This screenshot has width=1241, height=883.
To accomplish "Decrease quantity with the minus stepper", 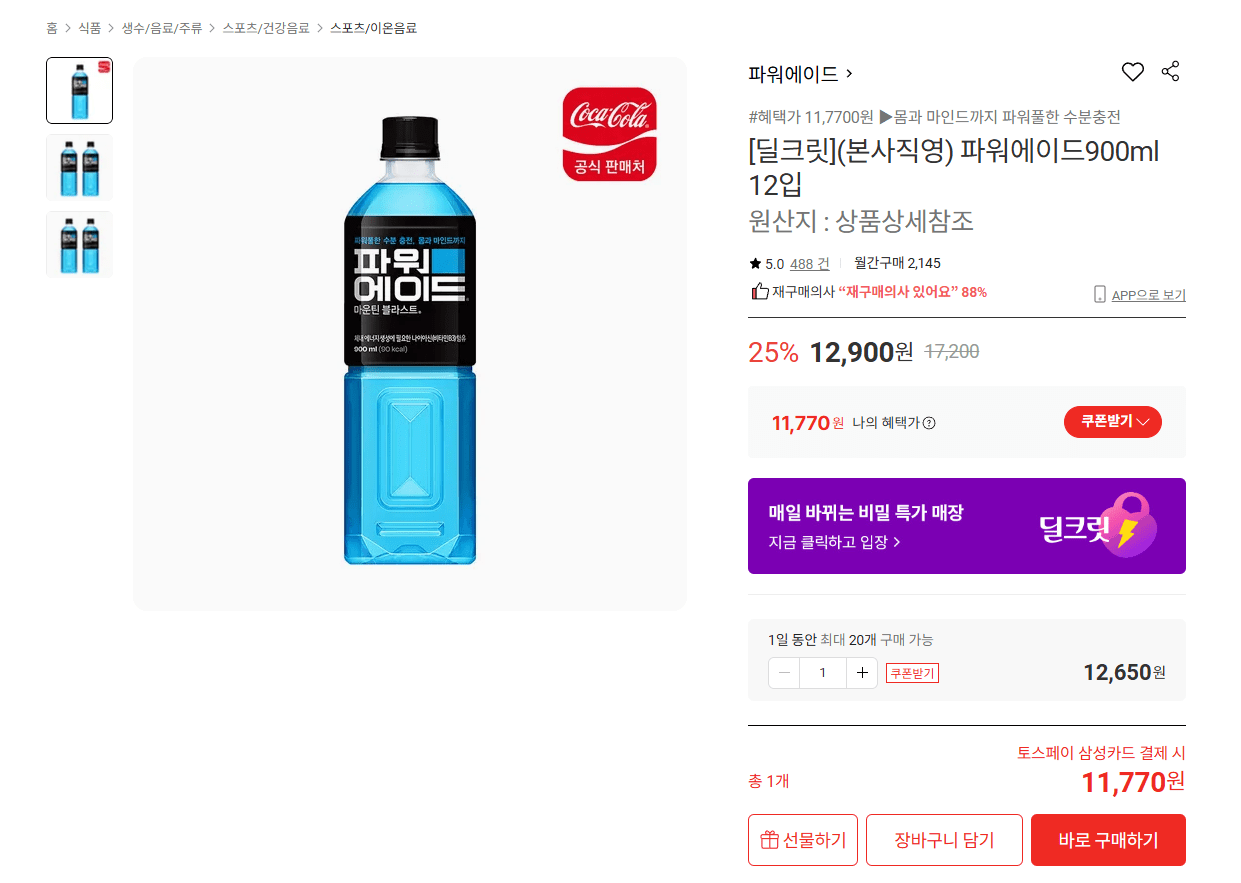I will [x=783, y=673].
